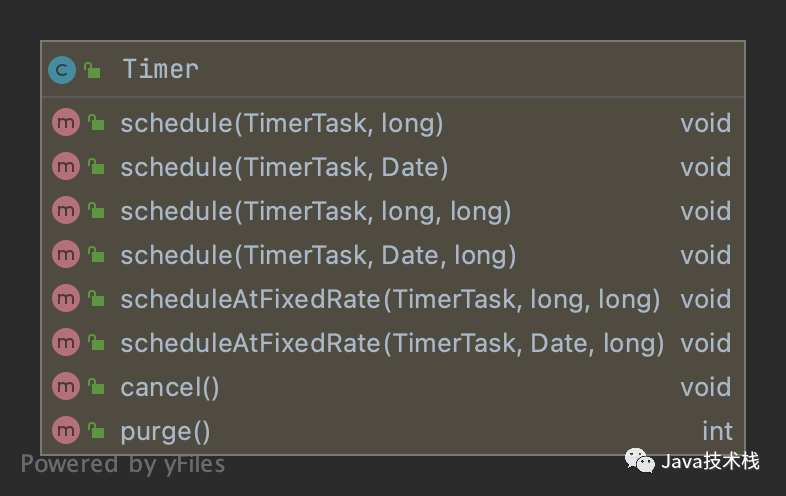Click public visibility icon next to purge()
The height and width of the screenshot is (496, 786).
coord(96,430)
